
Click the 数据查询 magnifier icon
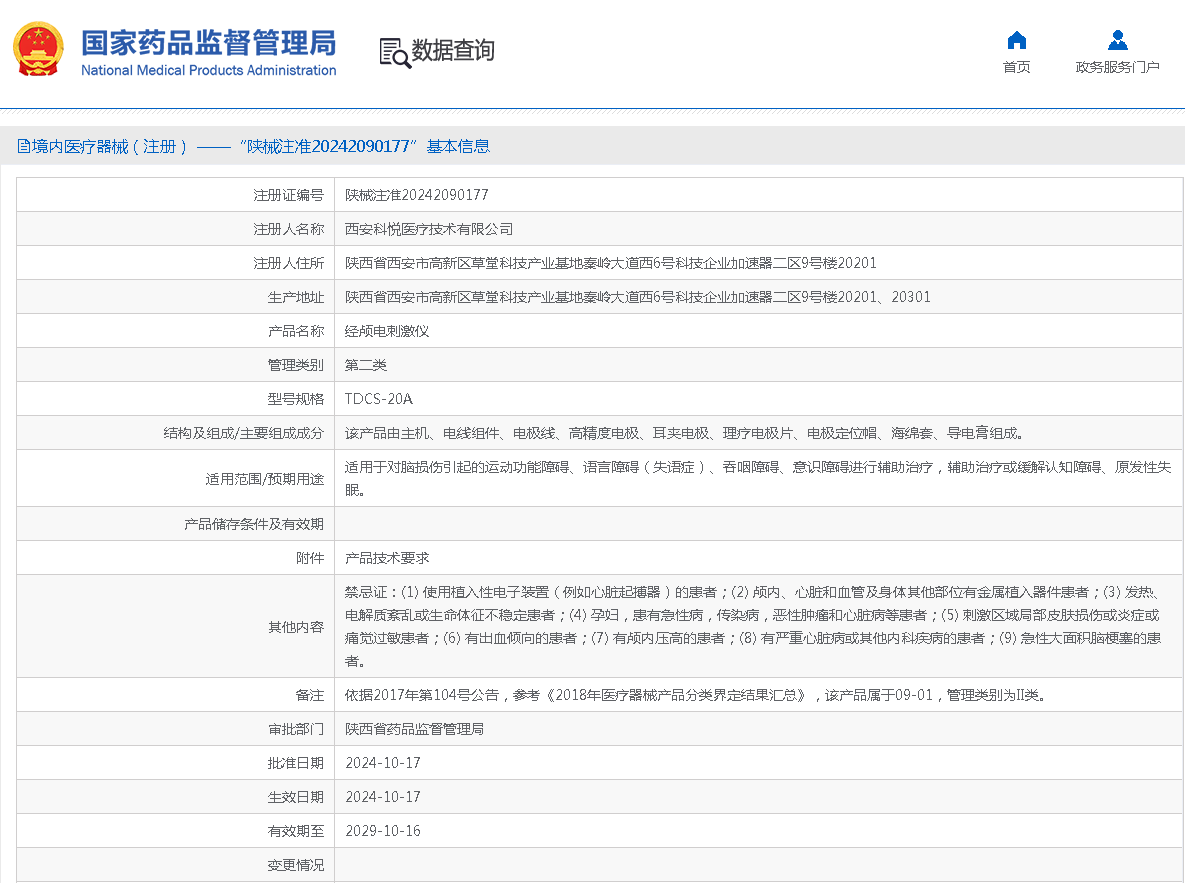(395, 52)
